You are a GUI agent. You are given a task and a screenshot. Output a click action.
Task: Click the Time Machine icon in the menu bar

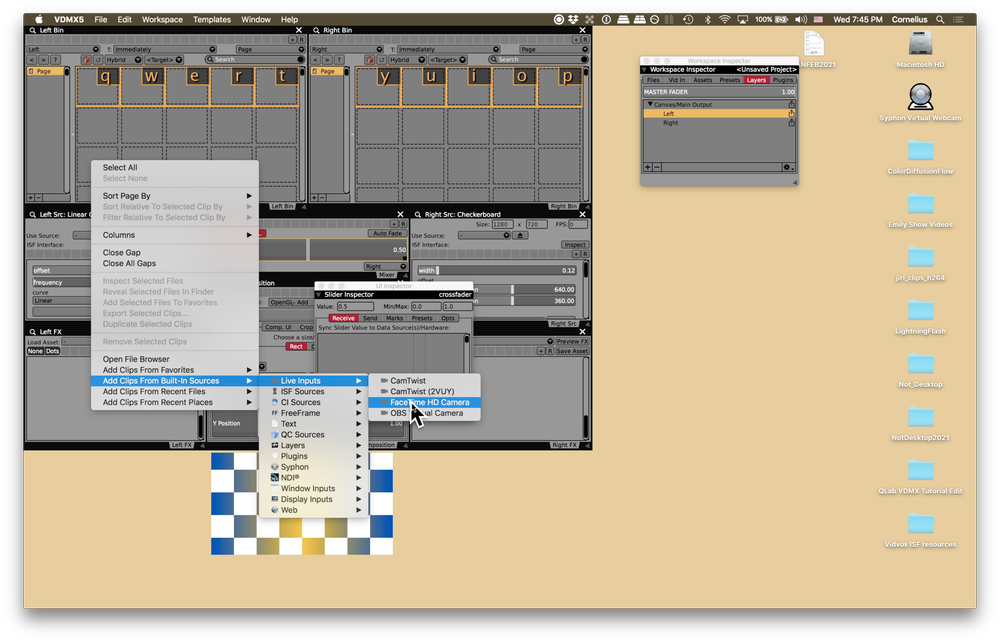(688, 20)
